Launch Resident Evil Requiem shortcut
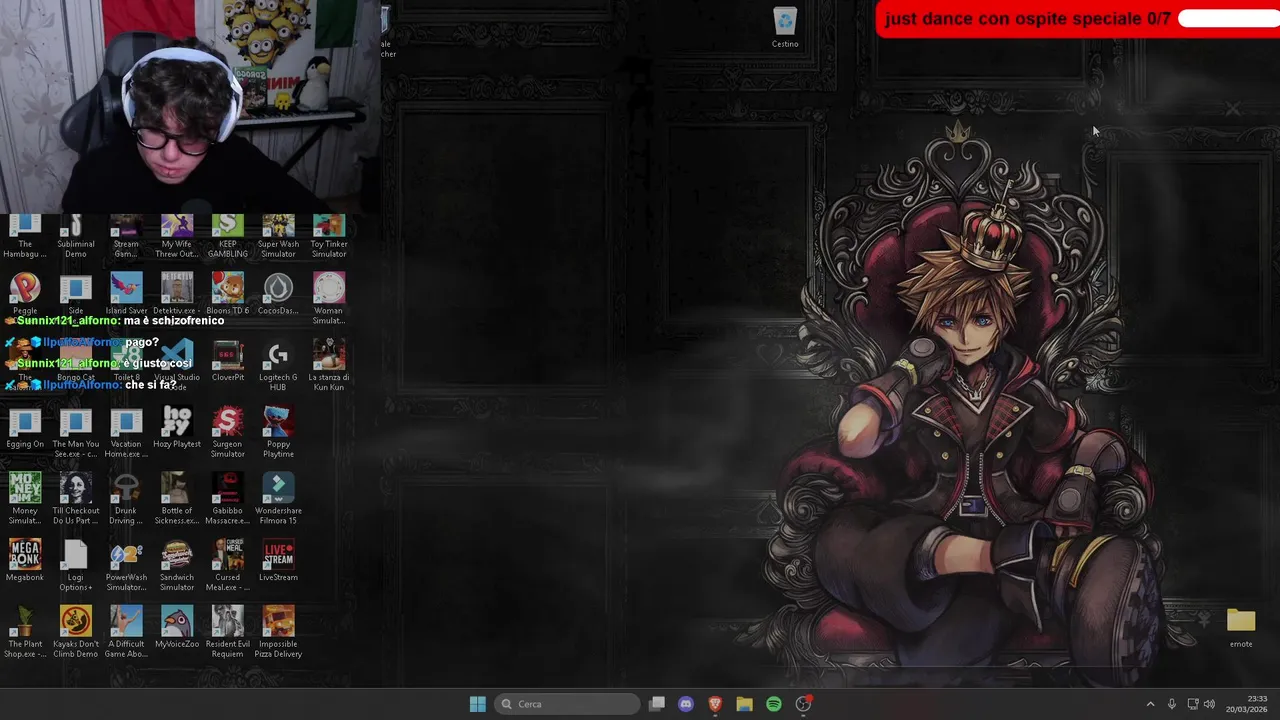The width and height of the screenshot is (1280, 720). (x=228, y=633)
